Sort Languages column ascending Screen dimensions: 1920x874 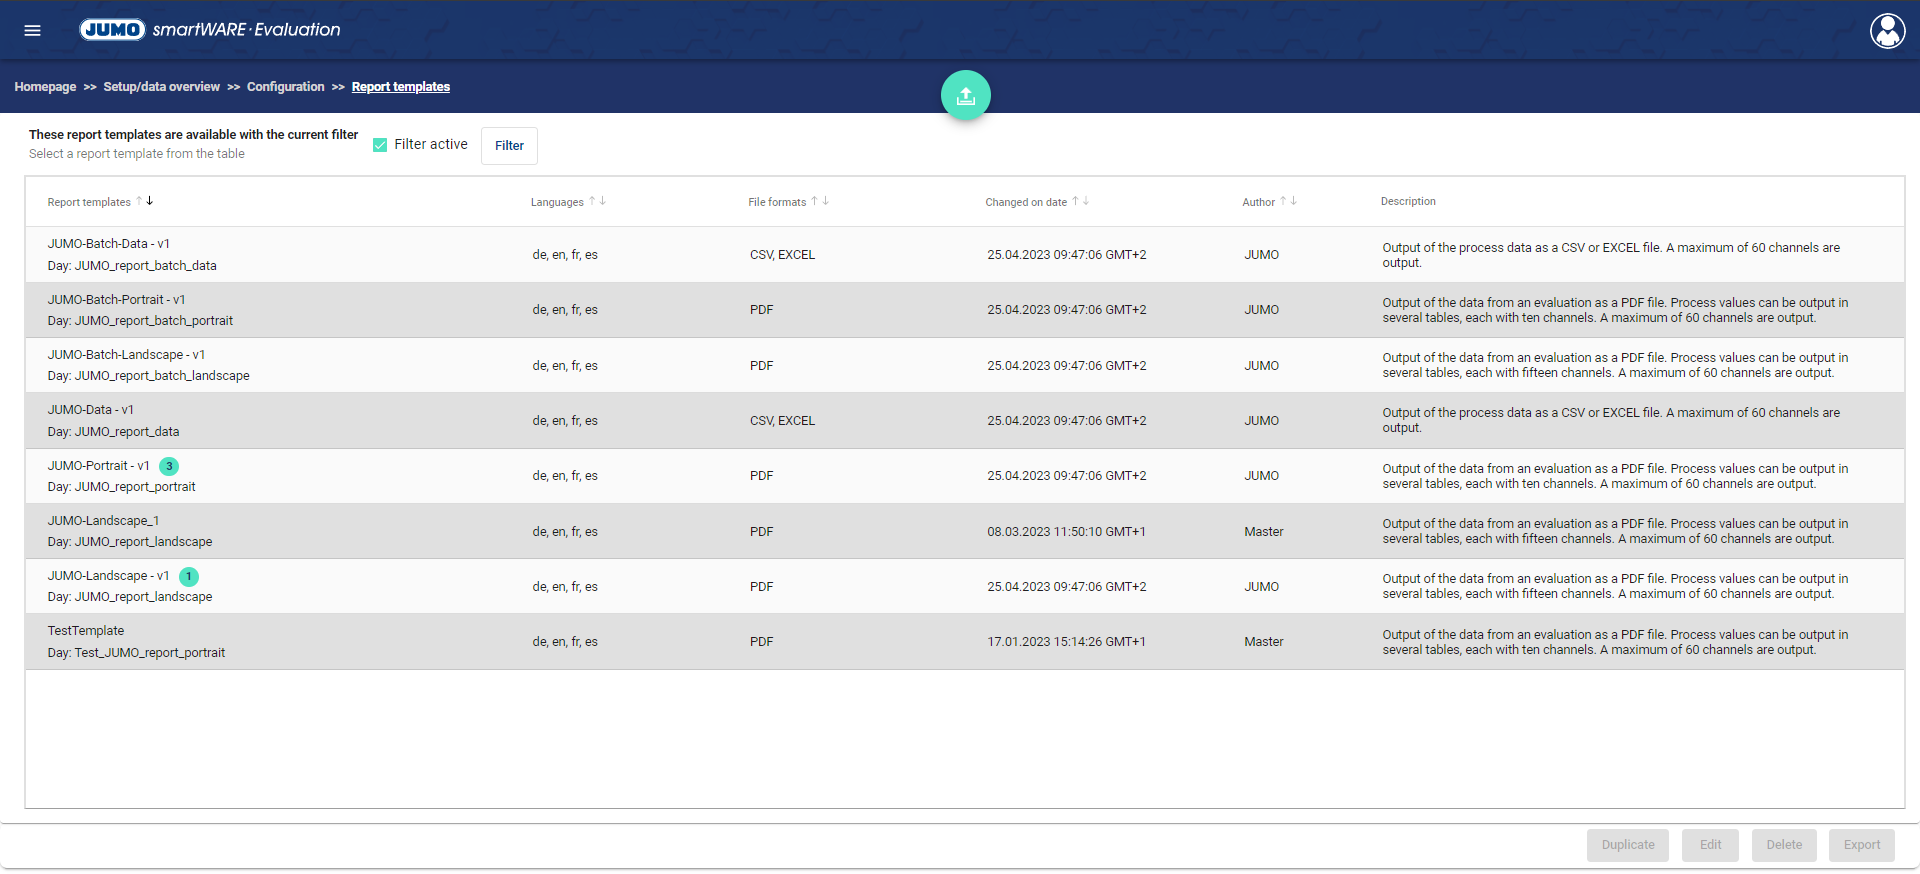[592, 201]
